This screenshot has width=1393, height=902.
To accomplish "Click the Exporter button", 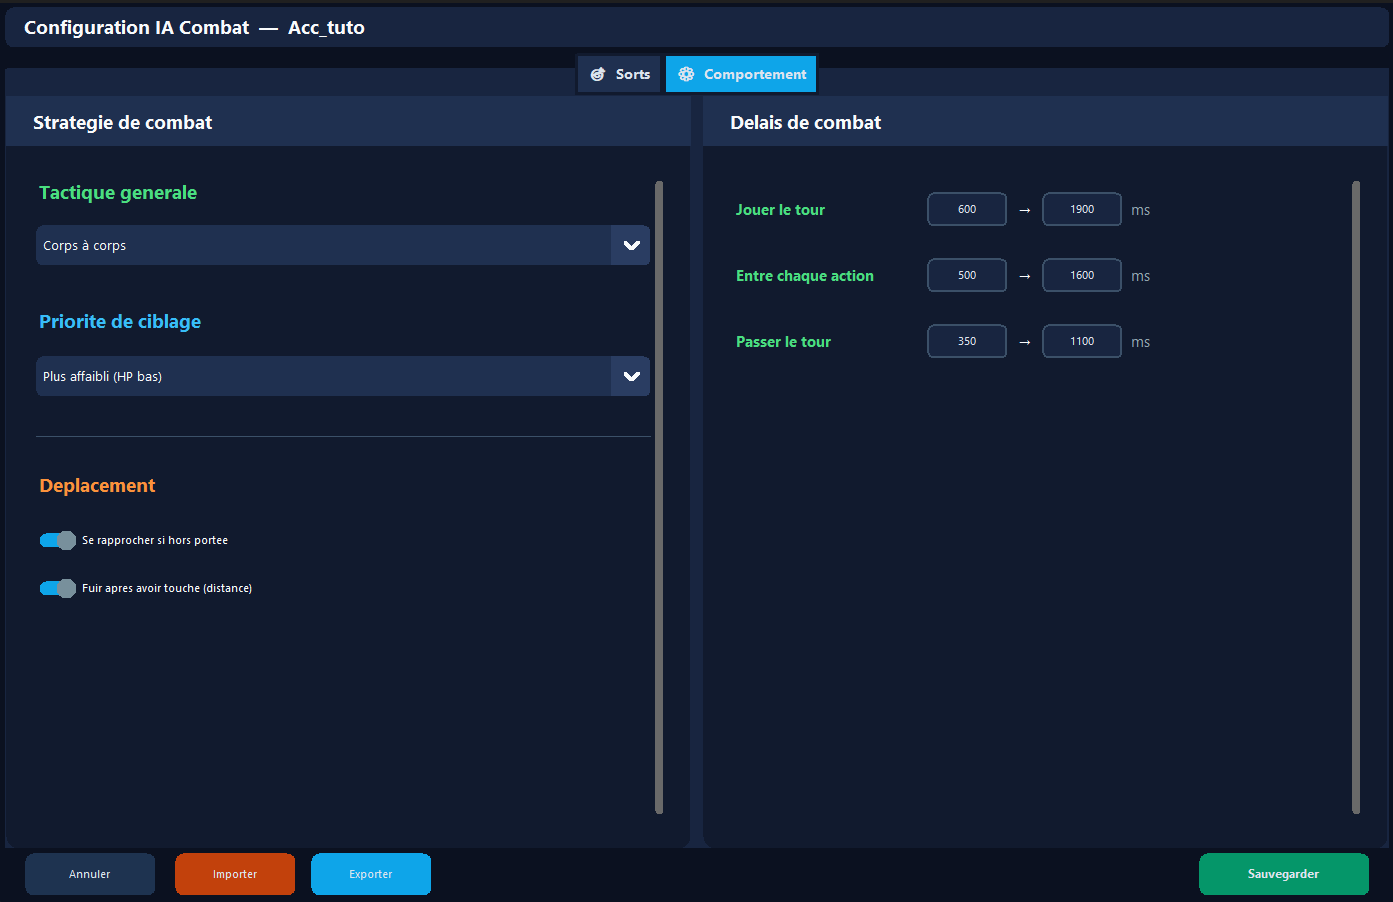I will pyautogui.click(x=370, y=873).
